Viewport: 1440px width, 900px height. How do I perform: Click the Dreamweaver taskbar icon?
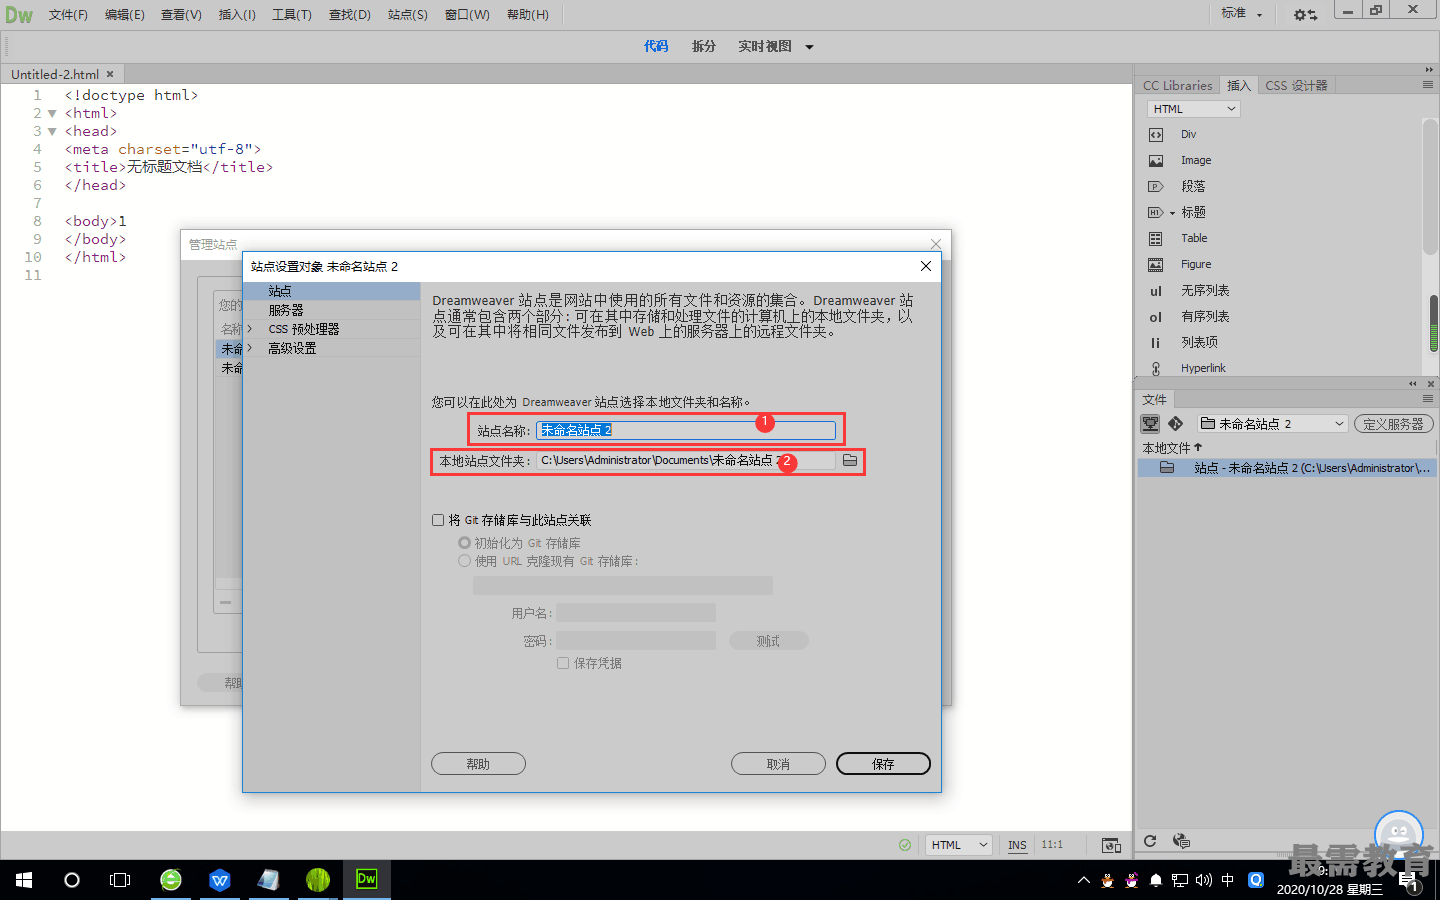tap(367, 880)
